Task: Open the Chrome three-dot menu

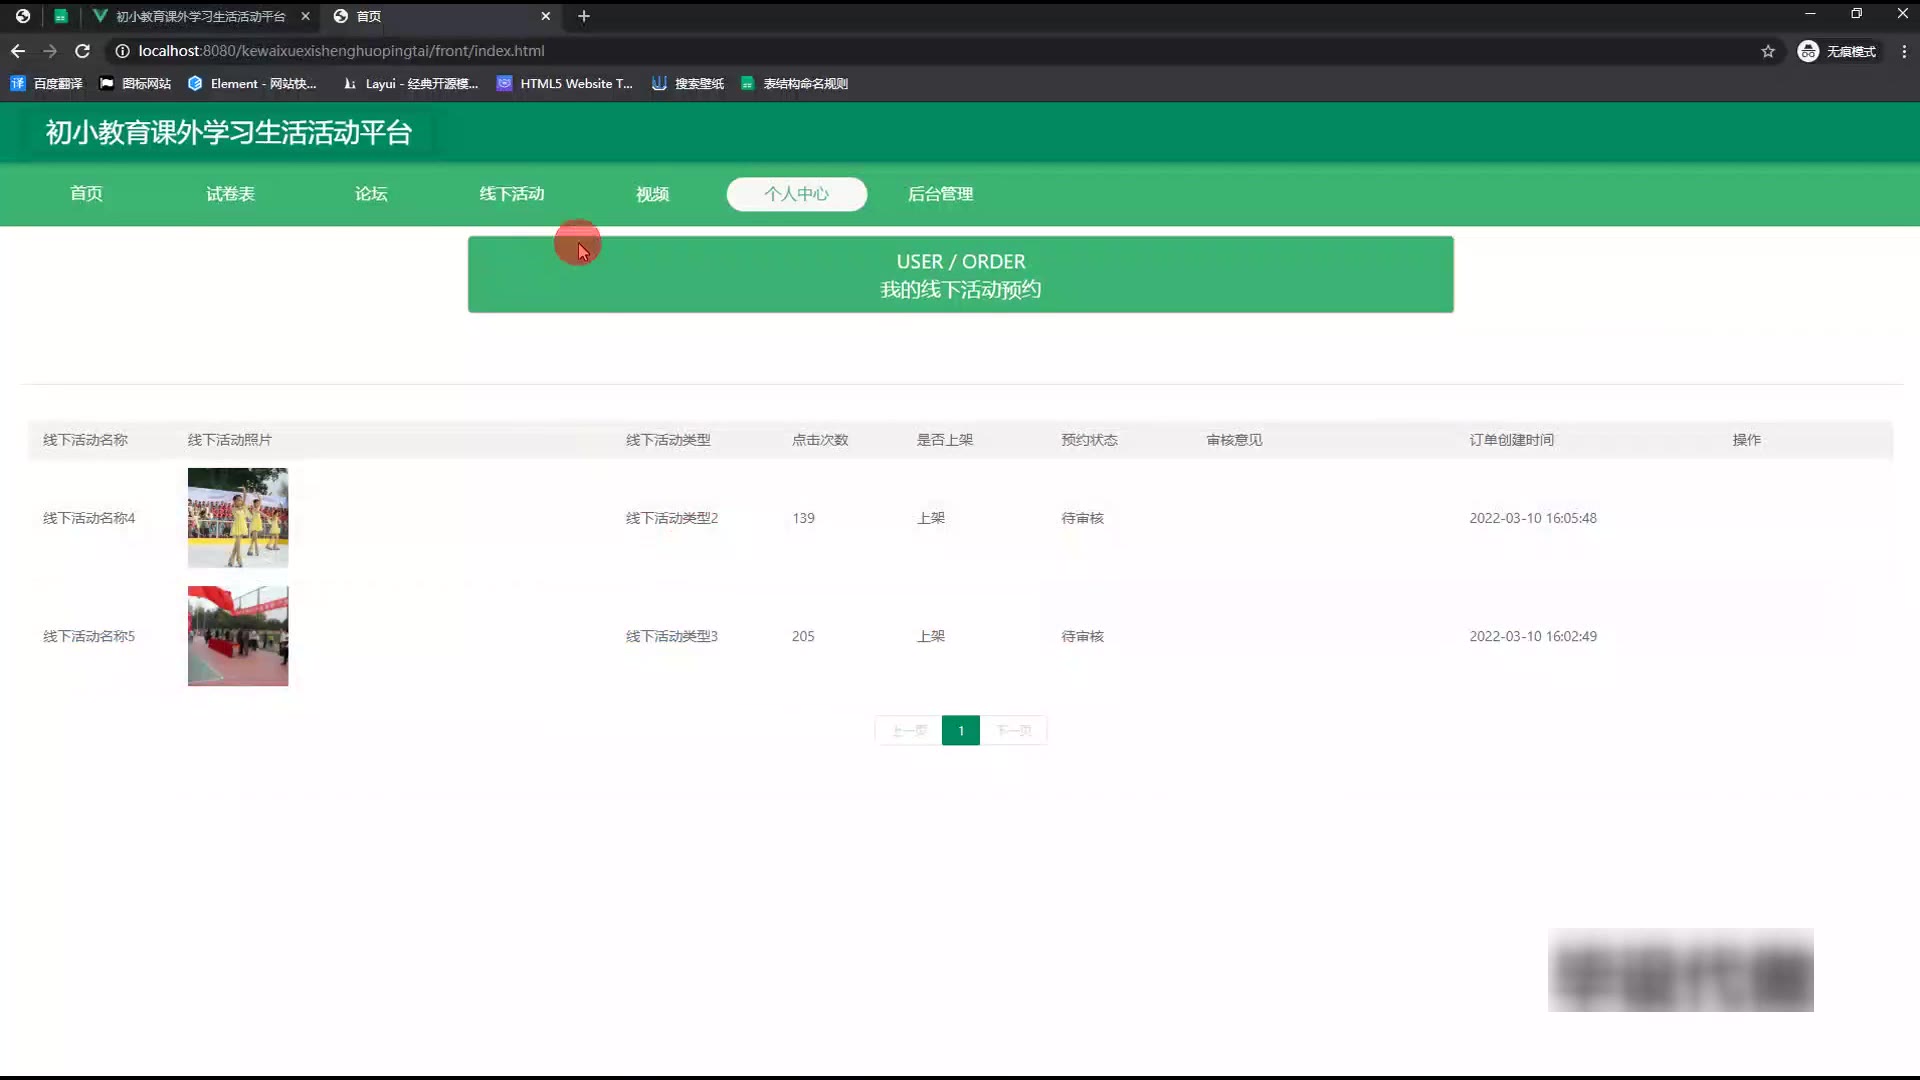Action: click(x=1904, y=51)
